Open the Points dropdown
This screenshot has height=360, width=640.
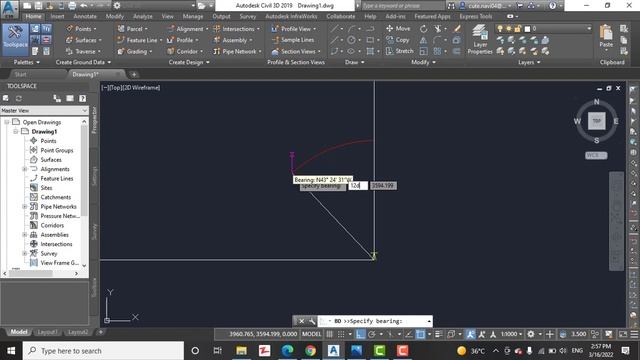click(x=81, y=29)
